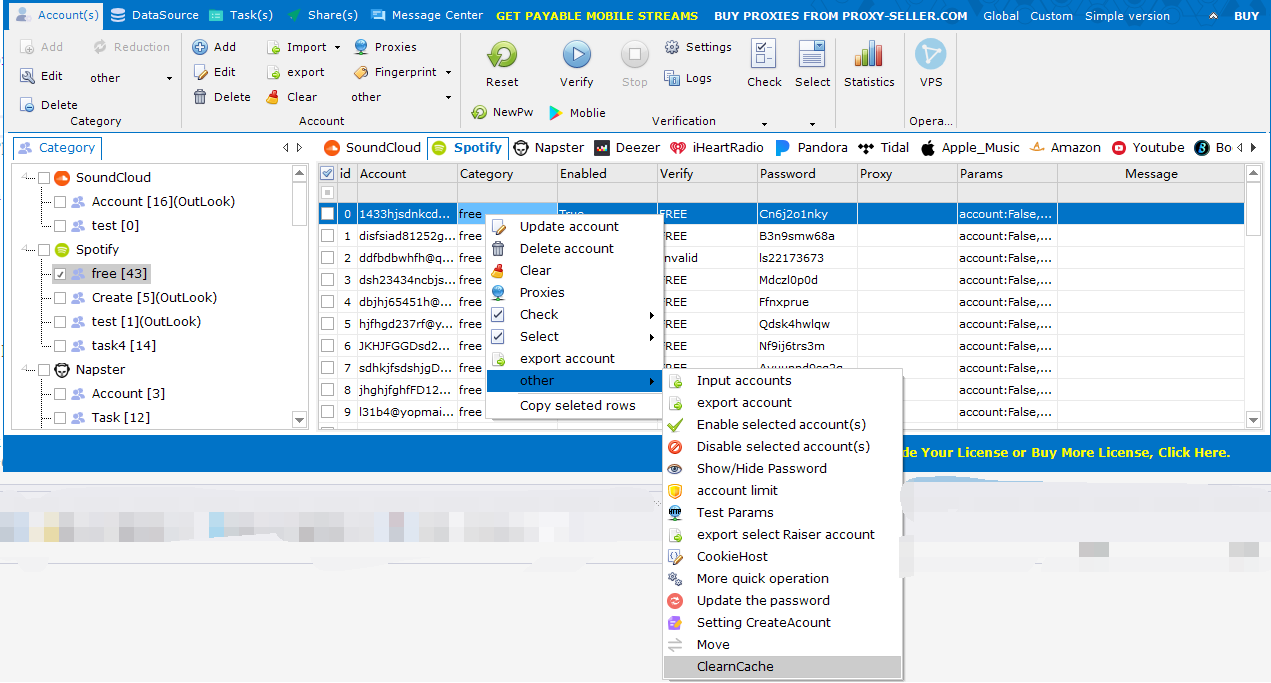Open the verification Settings gear

pyautogui.click(x=672, y=47)
